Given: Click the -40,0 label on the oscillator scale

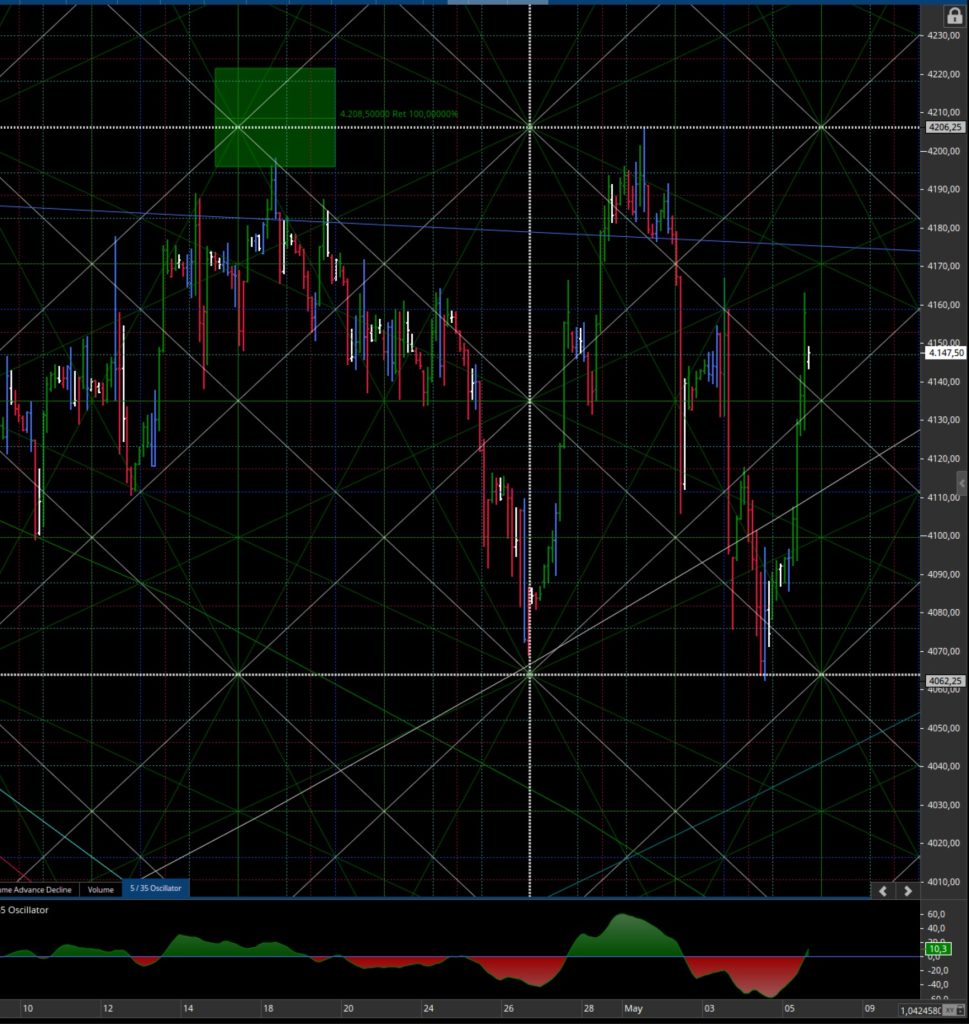Looking at the screenshot, I should click(936, 984).
